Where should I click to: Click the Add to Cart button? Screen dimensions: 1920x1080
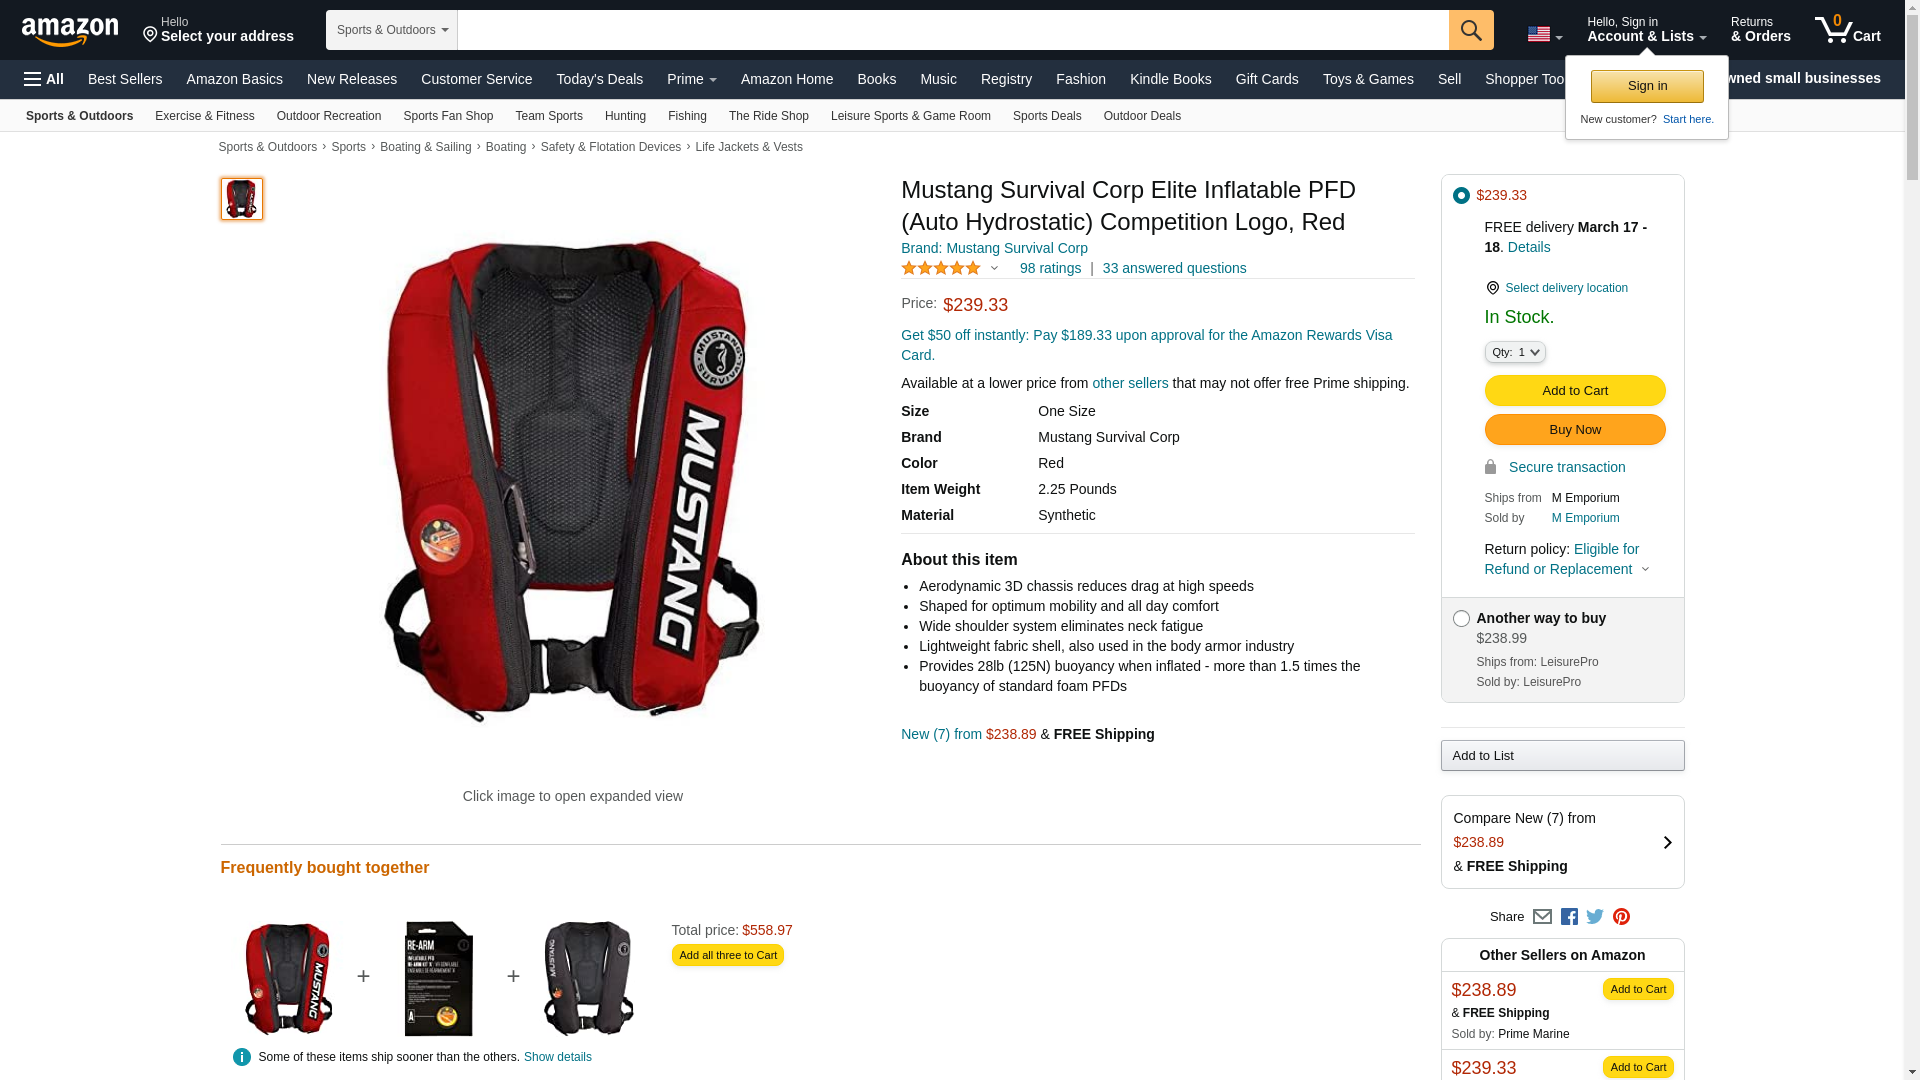coord(1574,390)
